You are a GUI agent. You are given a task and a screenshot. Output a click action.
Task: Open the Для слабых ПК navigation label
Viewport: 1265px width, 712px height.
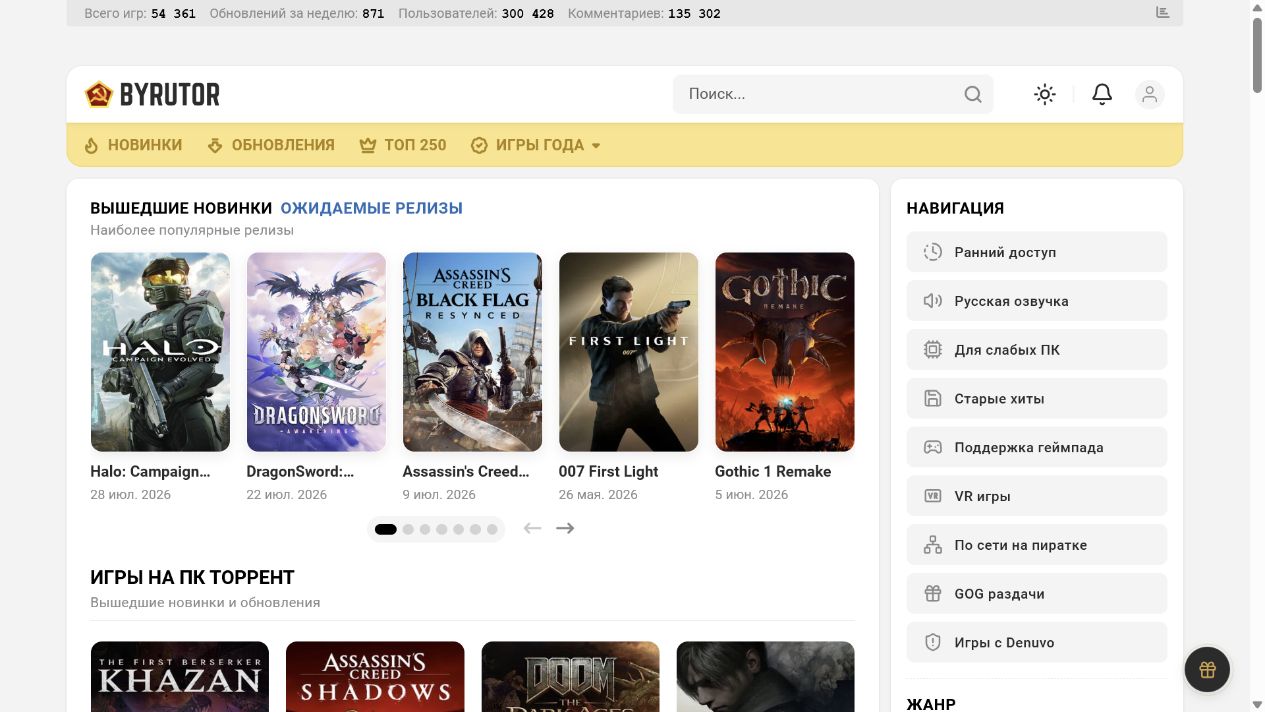coord(1007,350)
